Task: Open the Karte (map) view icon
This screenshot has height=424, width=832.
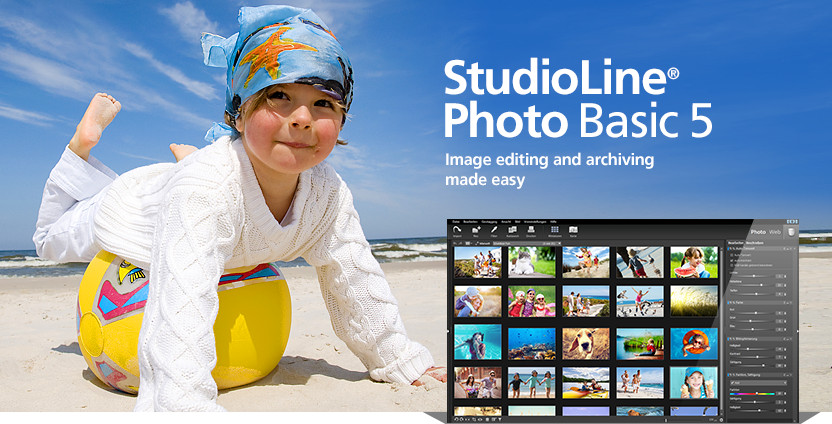Action: pyautogui.click(x=573, y=230)
